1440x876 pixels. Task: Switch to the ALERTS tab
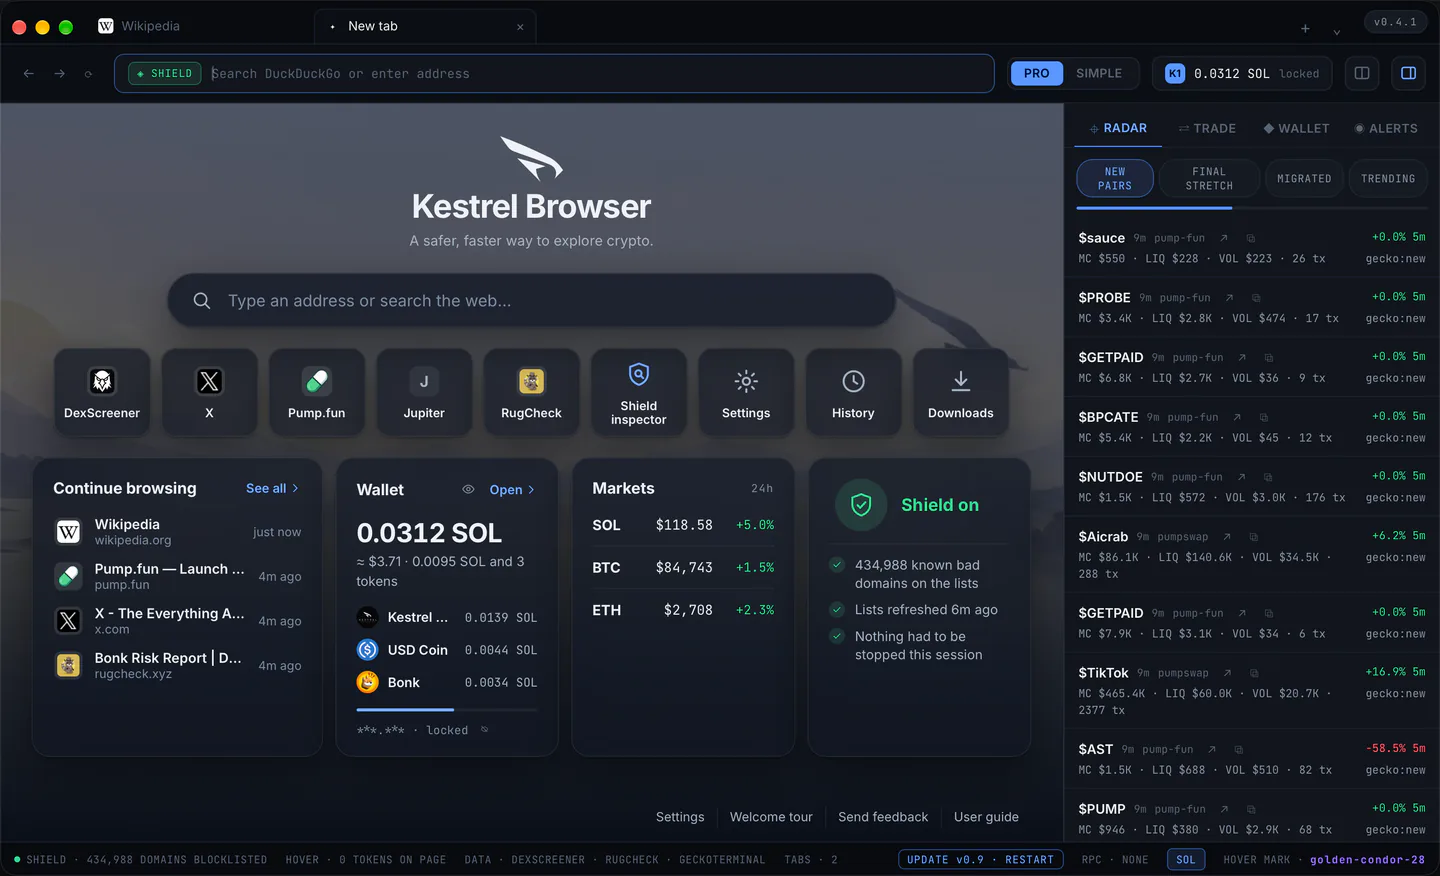point(1386,128)
